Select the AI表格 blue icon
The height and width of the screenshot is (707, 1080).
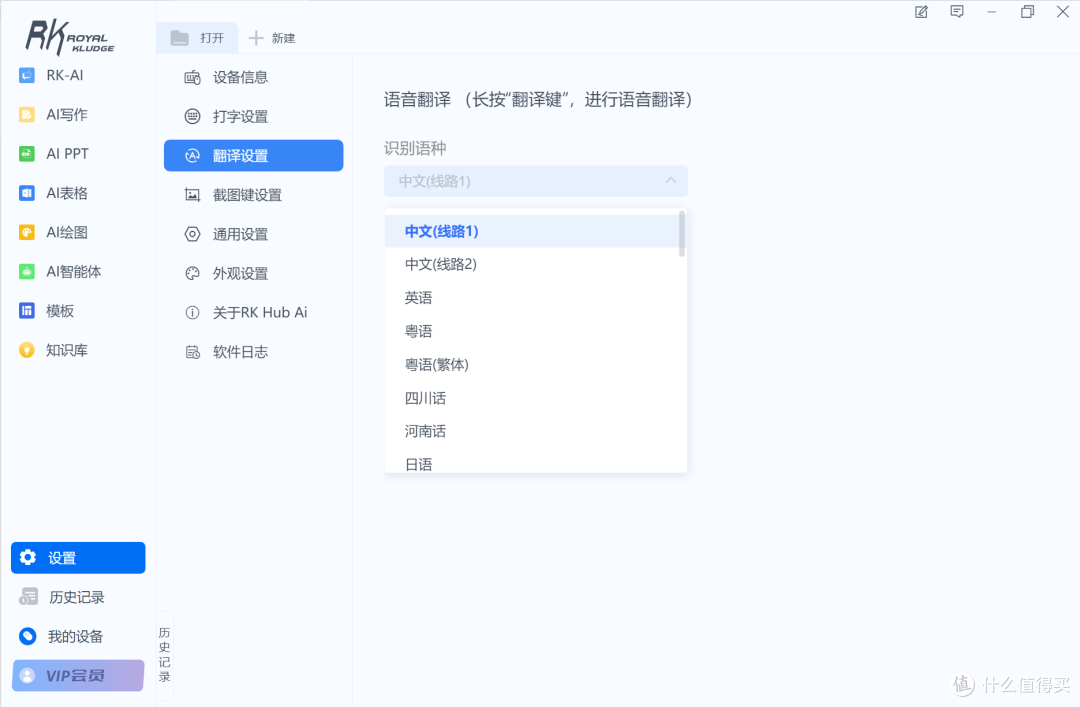point(26,193)
